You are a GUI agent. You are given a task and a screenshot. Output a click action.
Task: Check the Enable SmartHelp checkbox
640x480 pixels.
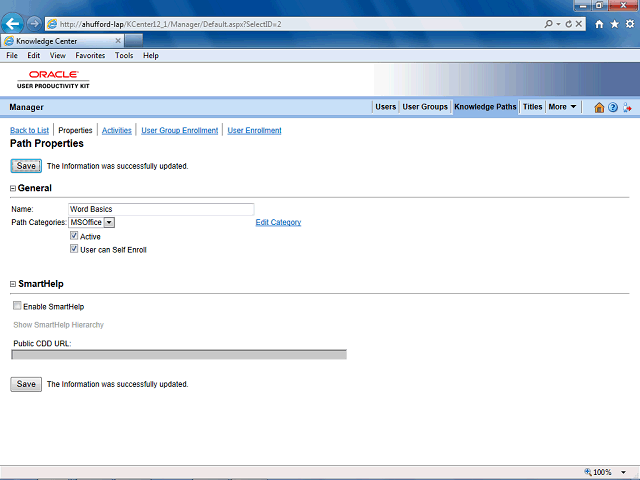tap(17, 305)
